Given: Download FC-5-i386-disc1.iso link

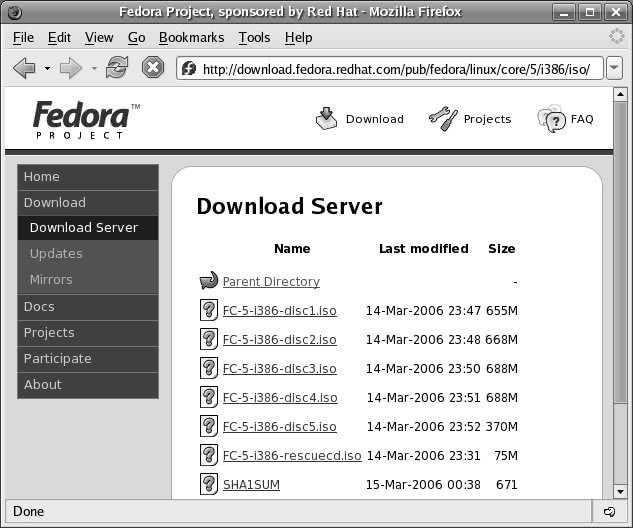Looking at the screenshot, I should (x=280, y=310).
